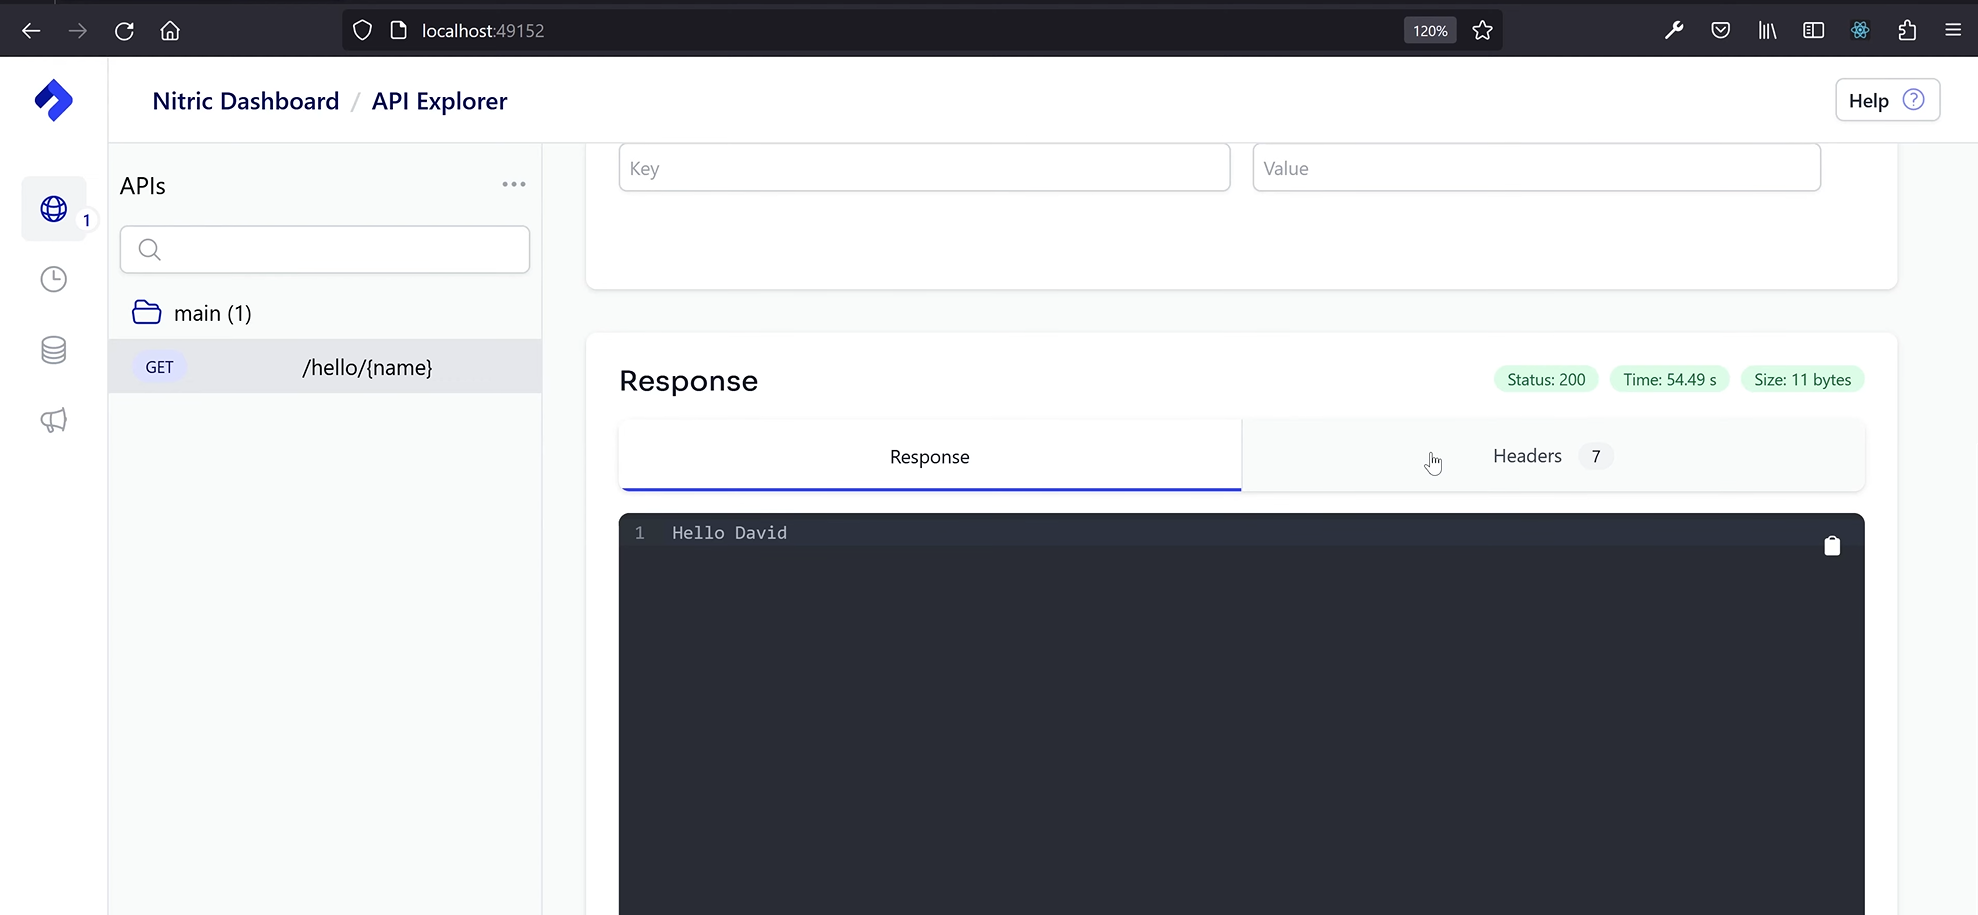Click the Help button
Viewport: 1978px width, 915px height.
(x=1886, y=100)
